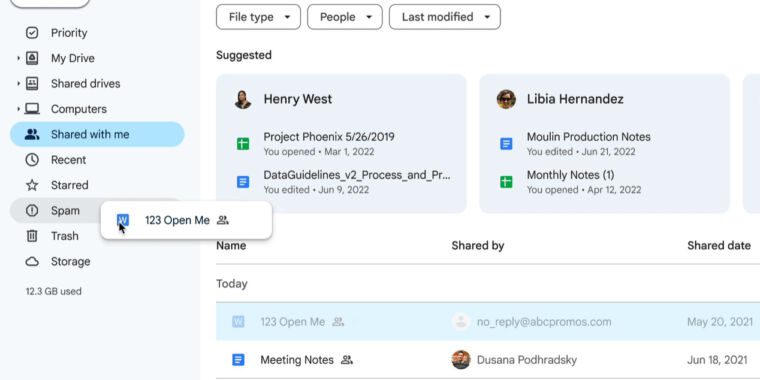
Task: Go to Shared with me
Action: (97, 134)
